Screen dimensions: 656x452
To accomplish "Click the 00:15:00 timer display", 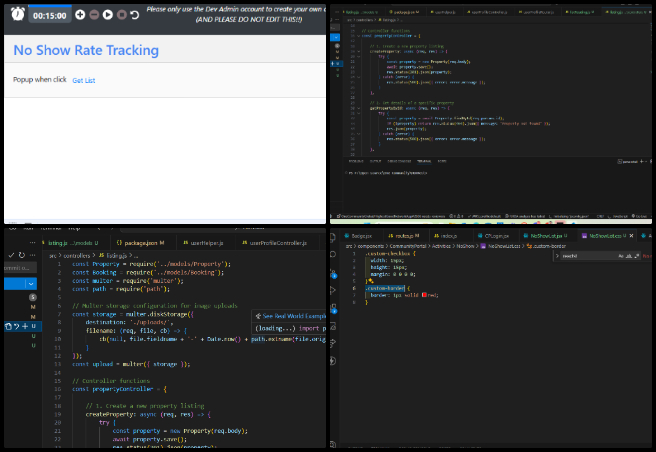I will [50, 16].
